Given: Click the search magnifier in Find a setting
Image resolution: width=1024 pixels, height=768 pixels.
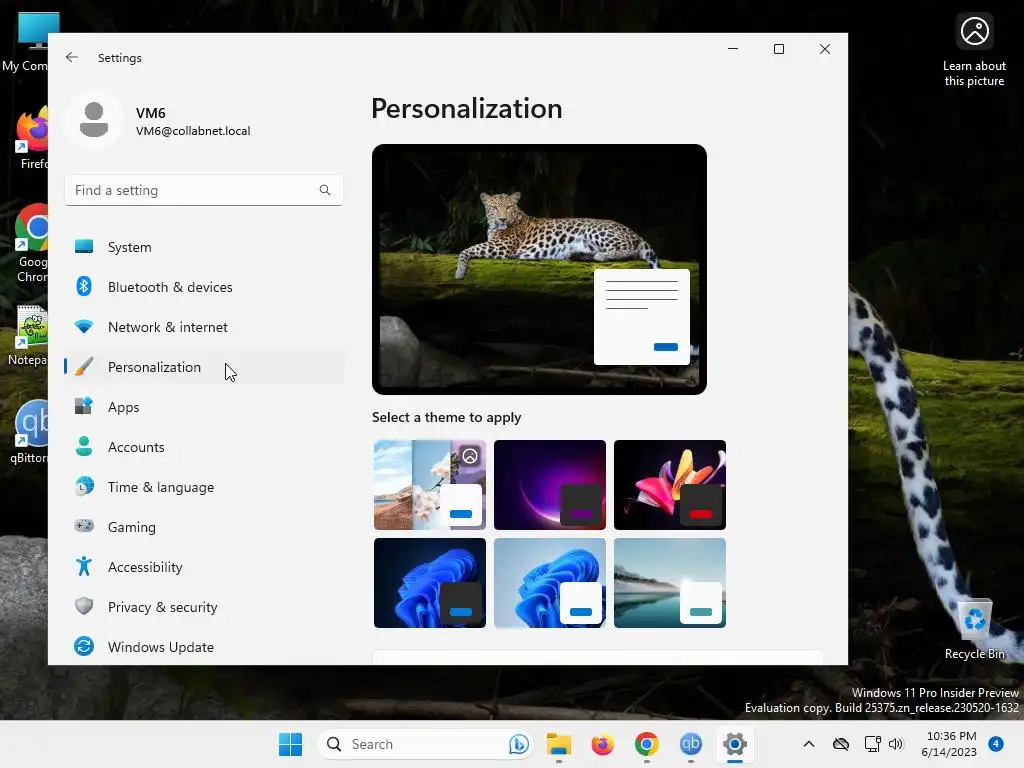Looking at the screenshot, I should pyautogui.click(x=325, y=190).
